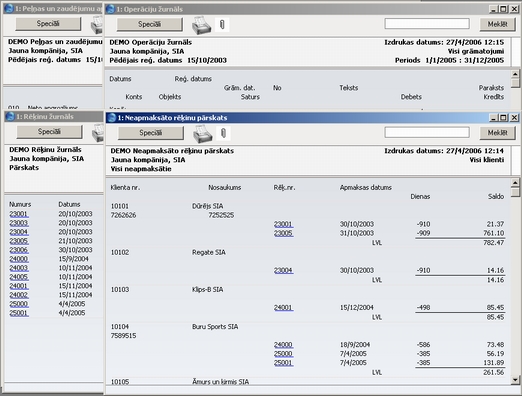Activate the Rēķinu žurnāls title bar
This screenshot has height=396, width=522.
53,117
